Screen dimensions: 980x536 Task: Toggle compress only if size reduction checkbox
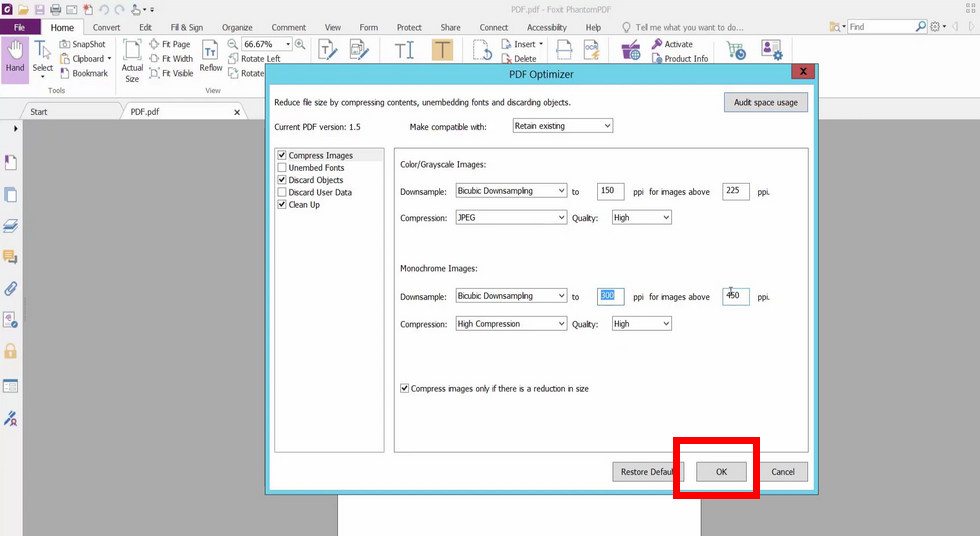point(404,388)
